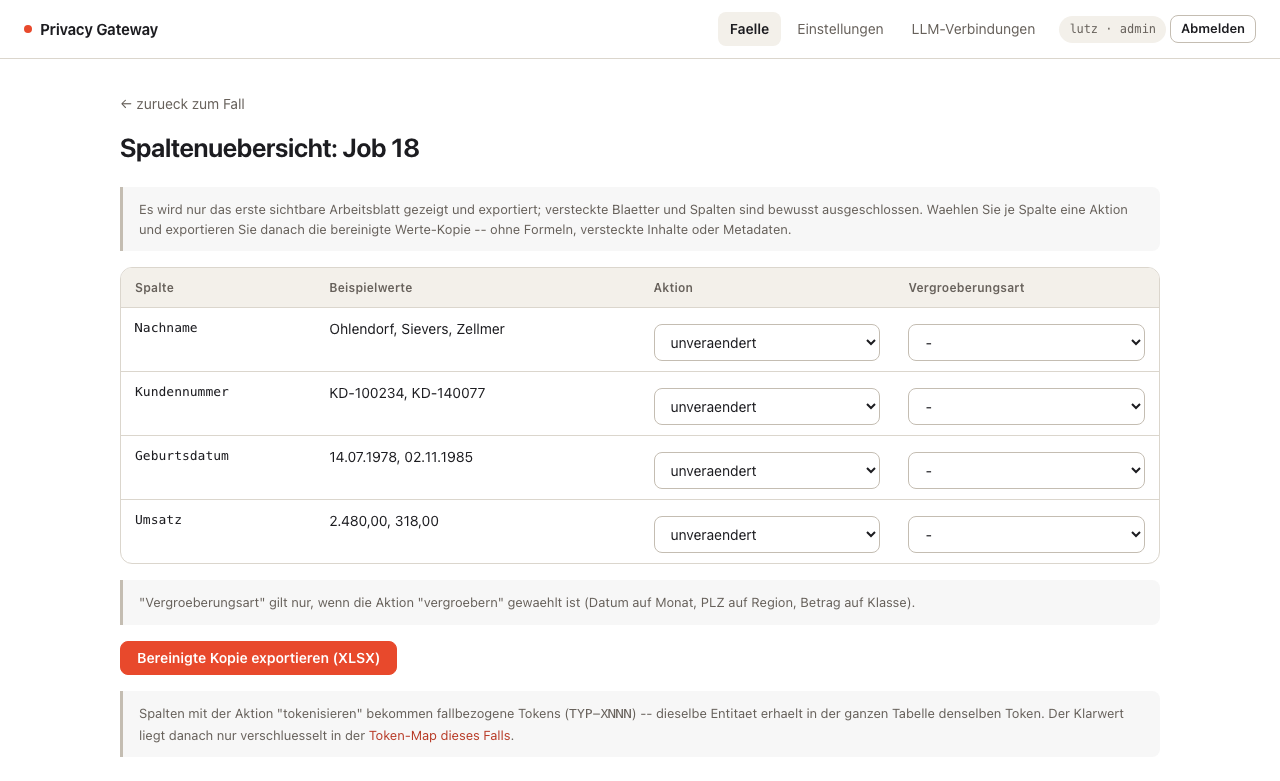
Task: Click sample values 2.480,00, 318,00
Action: pyautogui.click(x=384, y=521)
